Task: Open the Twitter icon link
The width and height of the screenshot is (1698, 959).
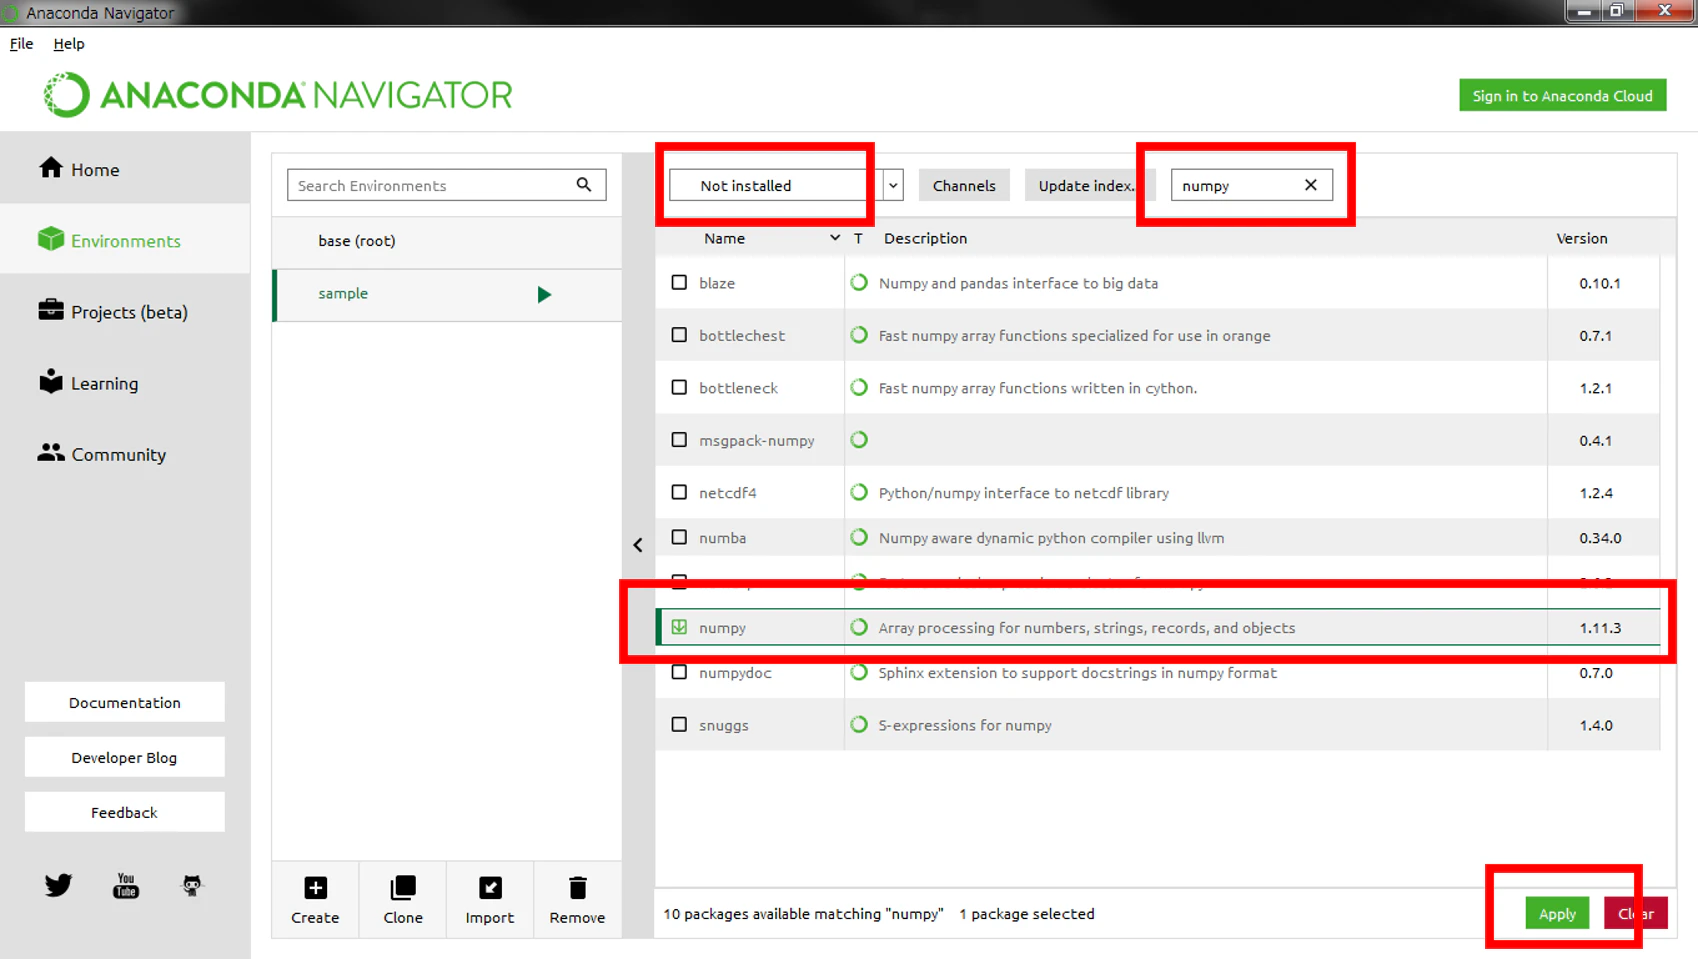Action: click(x=58, y=885)
